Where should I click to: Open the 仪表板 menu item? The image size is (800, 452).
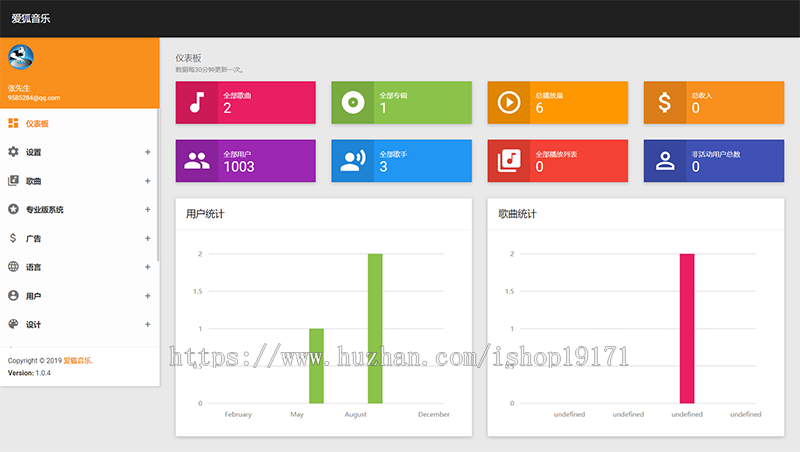click(x=79, y=123)
